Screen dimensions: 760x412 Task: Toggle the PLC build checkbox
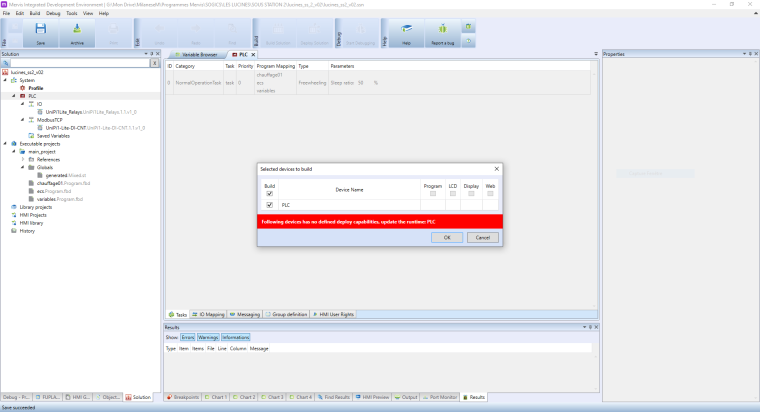(269, 204)
